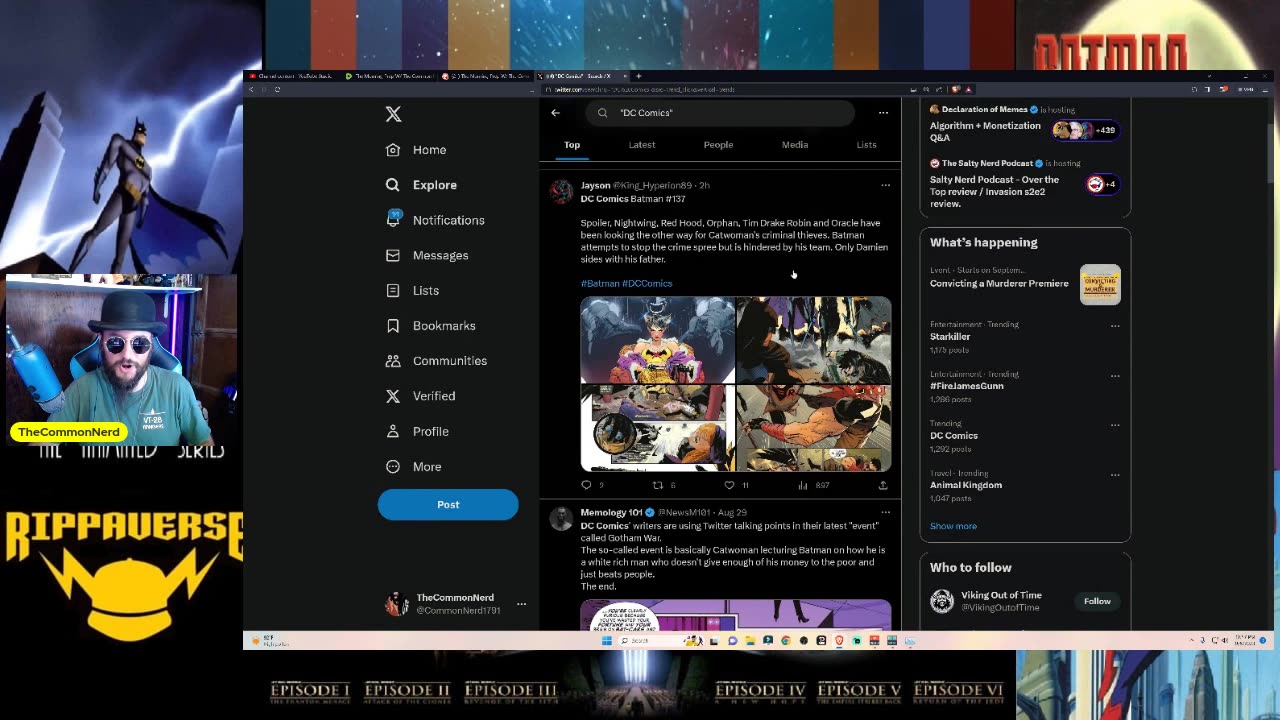The width and height of the screenshot is (1280, 720).
Task: Repost Jayson's Batman #137 post
Action: coord(658,485)
